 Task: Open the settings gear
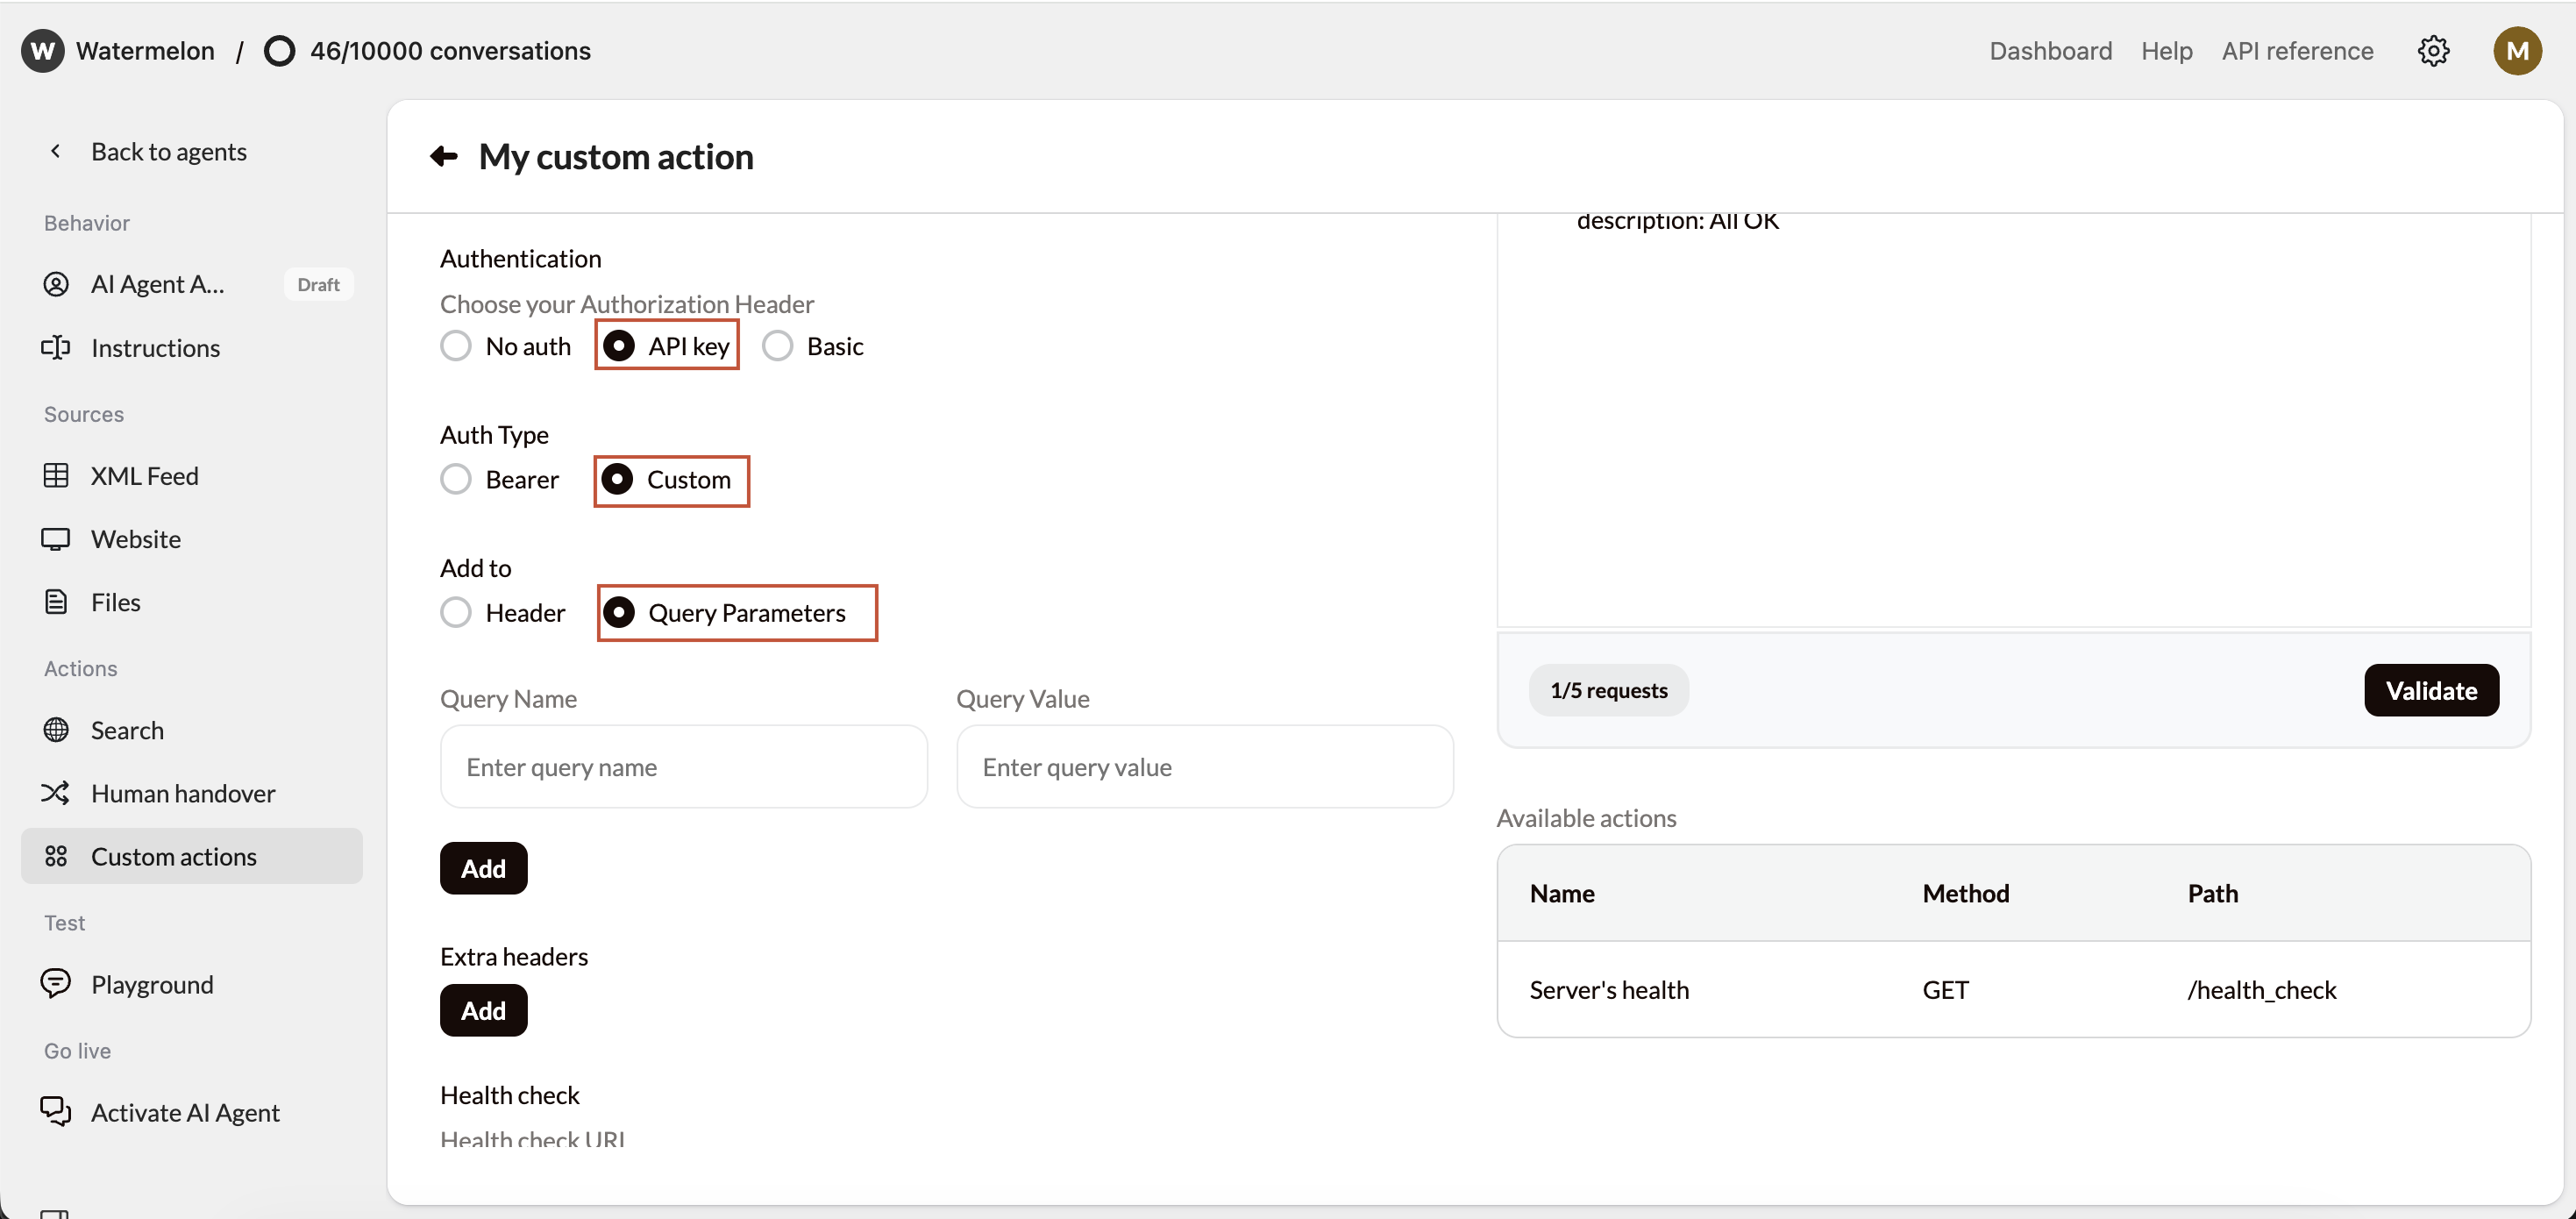tap(2433, 51)
